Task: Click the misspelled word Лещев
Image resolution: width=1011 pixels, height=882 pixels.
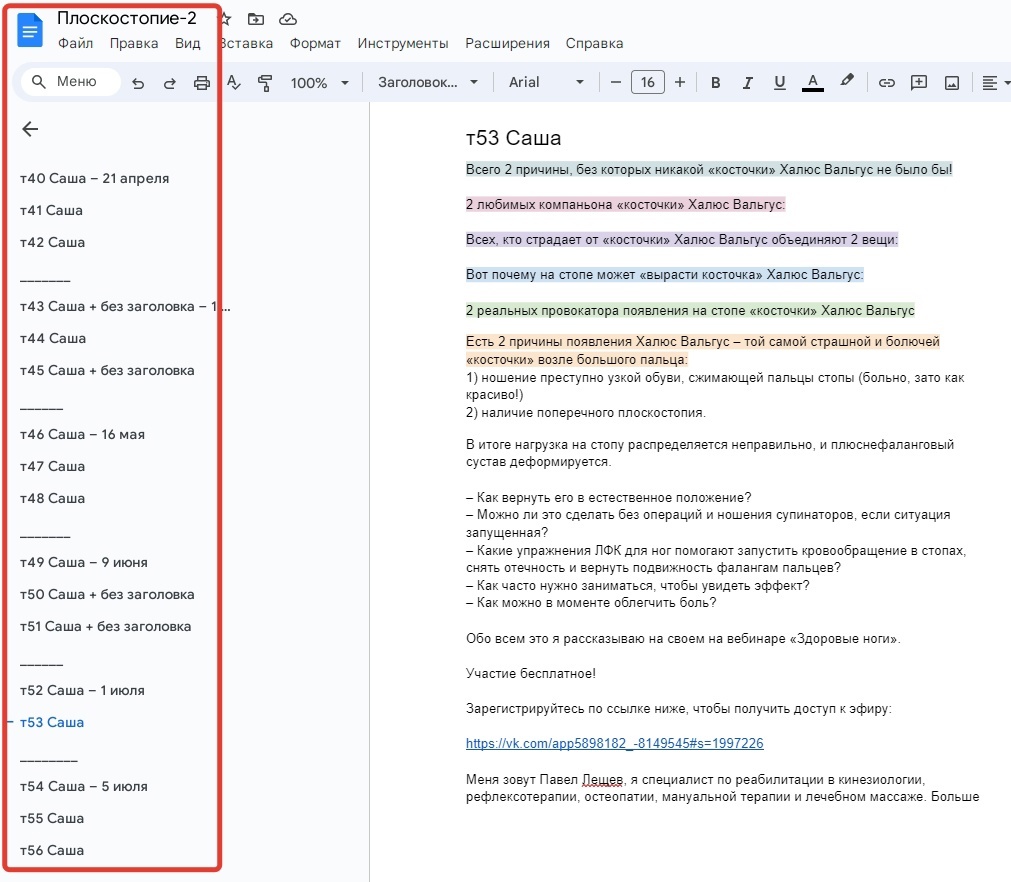Action: tap(603, 779)
